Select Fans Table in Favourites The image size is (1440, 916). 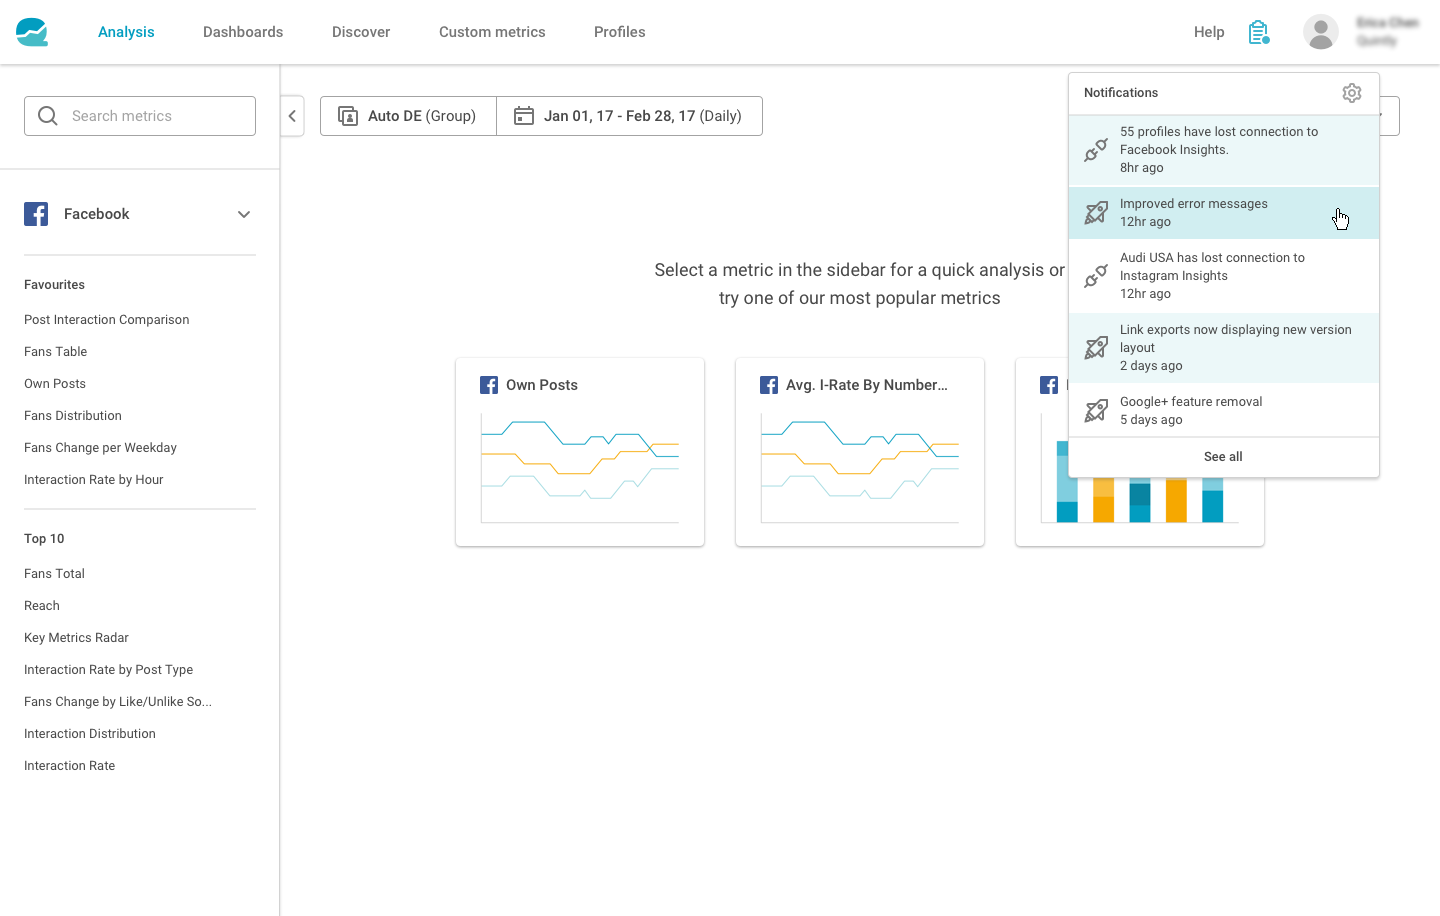click(56, 352)
